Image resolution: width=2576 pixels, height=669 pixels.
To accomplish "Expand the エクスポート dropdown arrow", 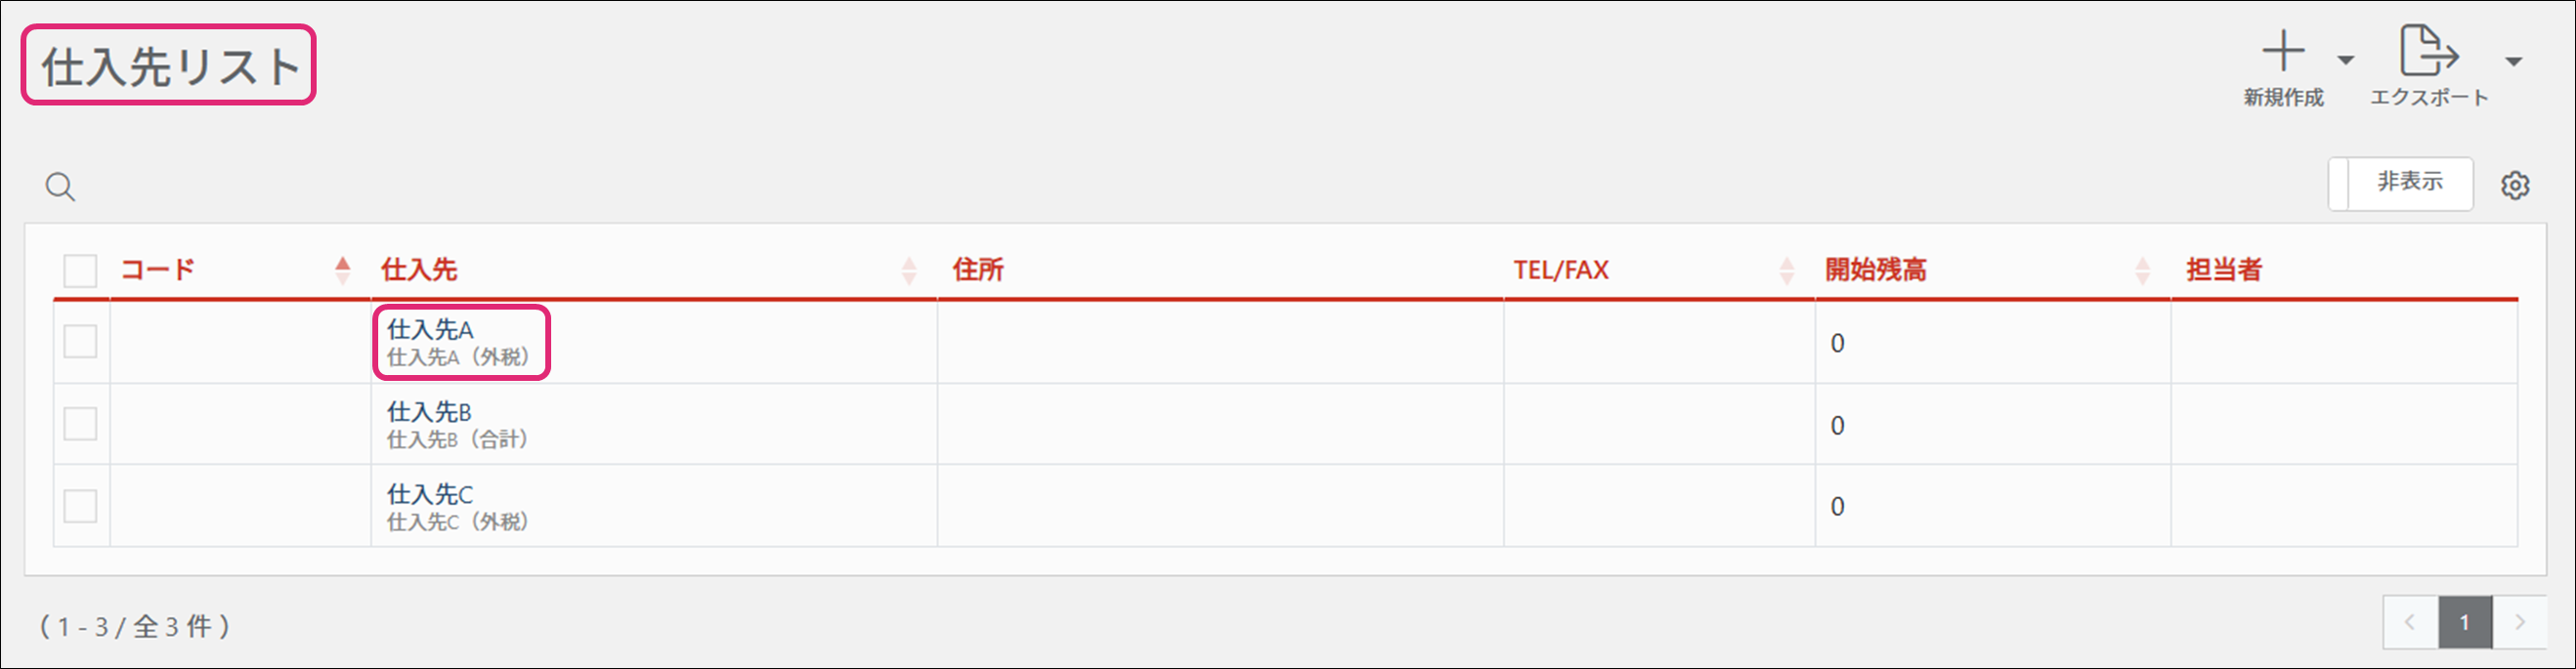I will click(x=2513, y=61).
